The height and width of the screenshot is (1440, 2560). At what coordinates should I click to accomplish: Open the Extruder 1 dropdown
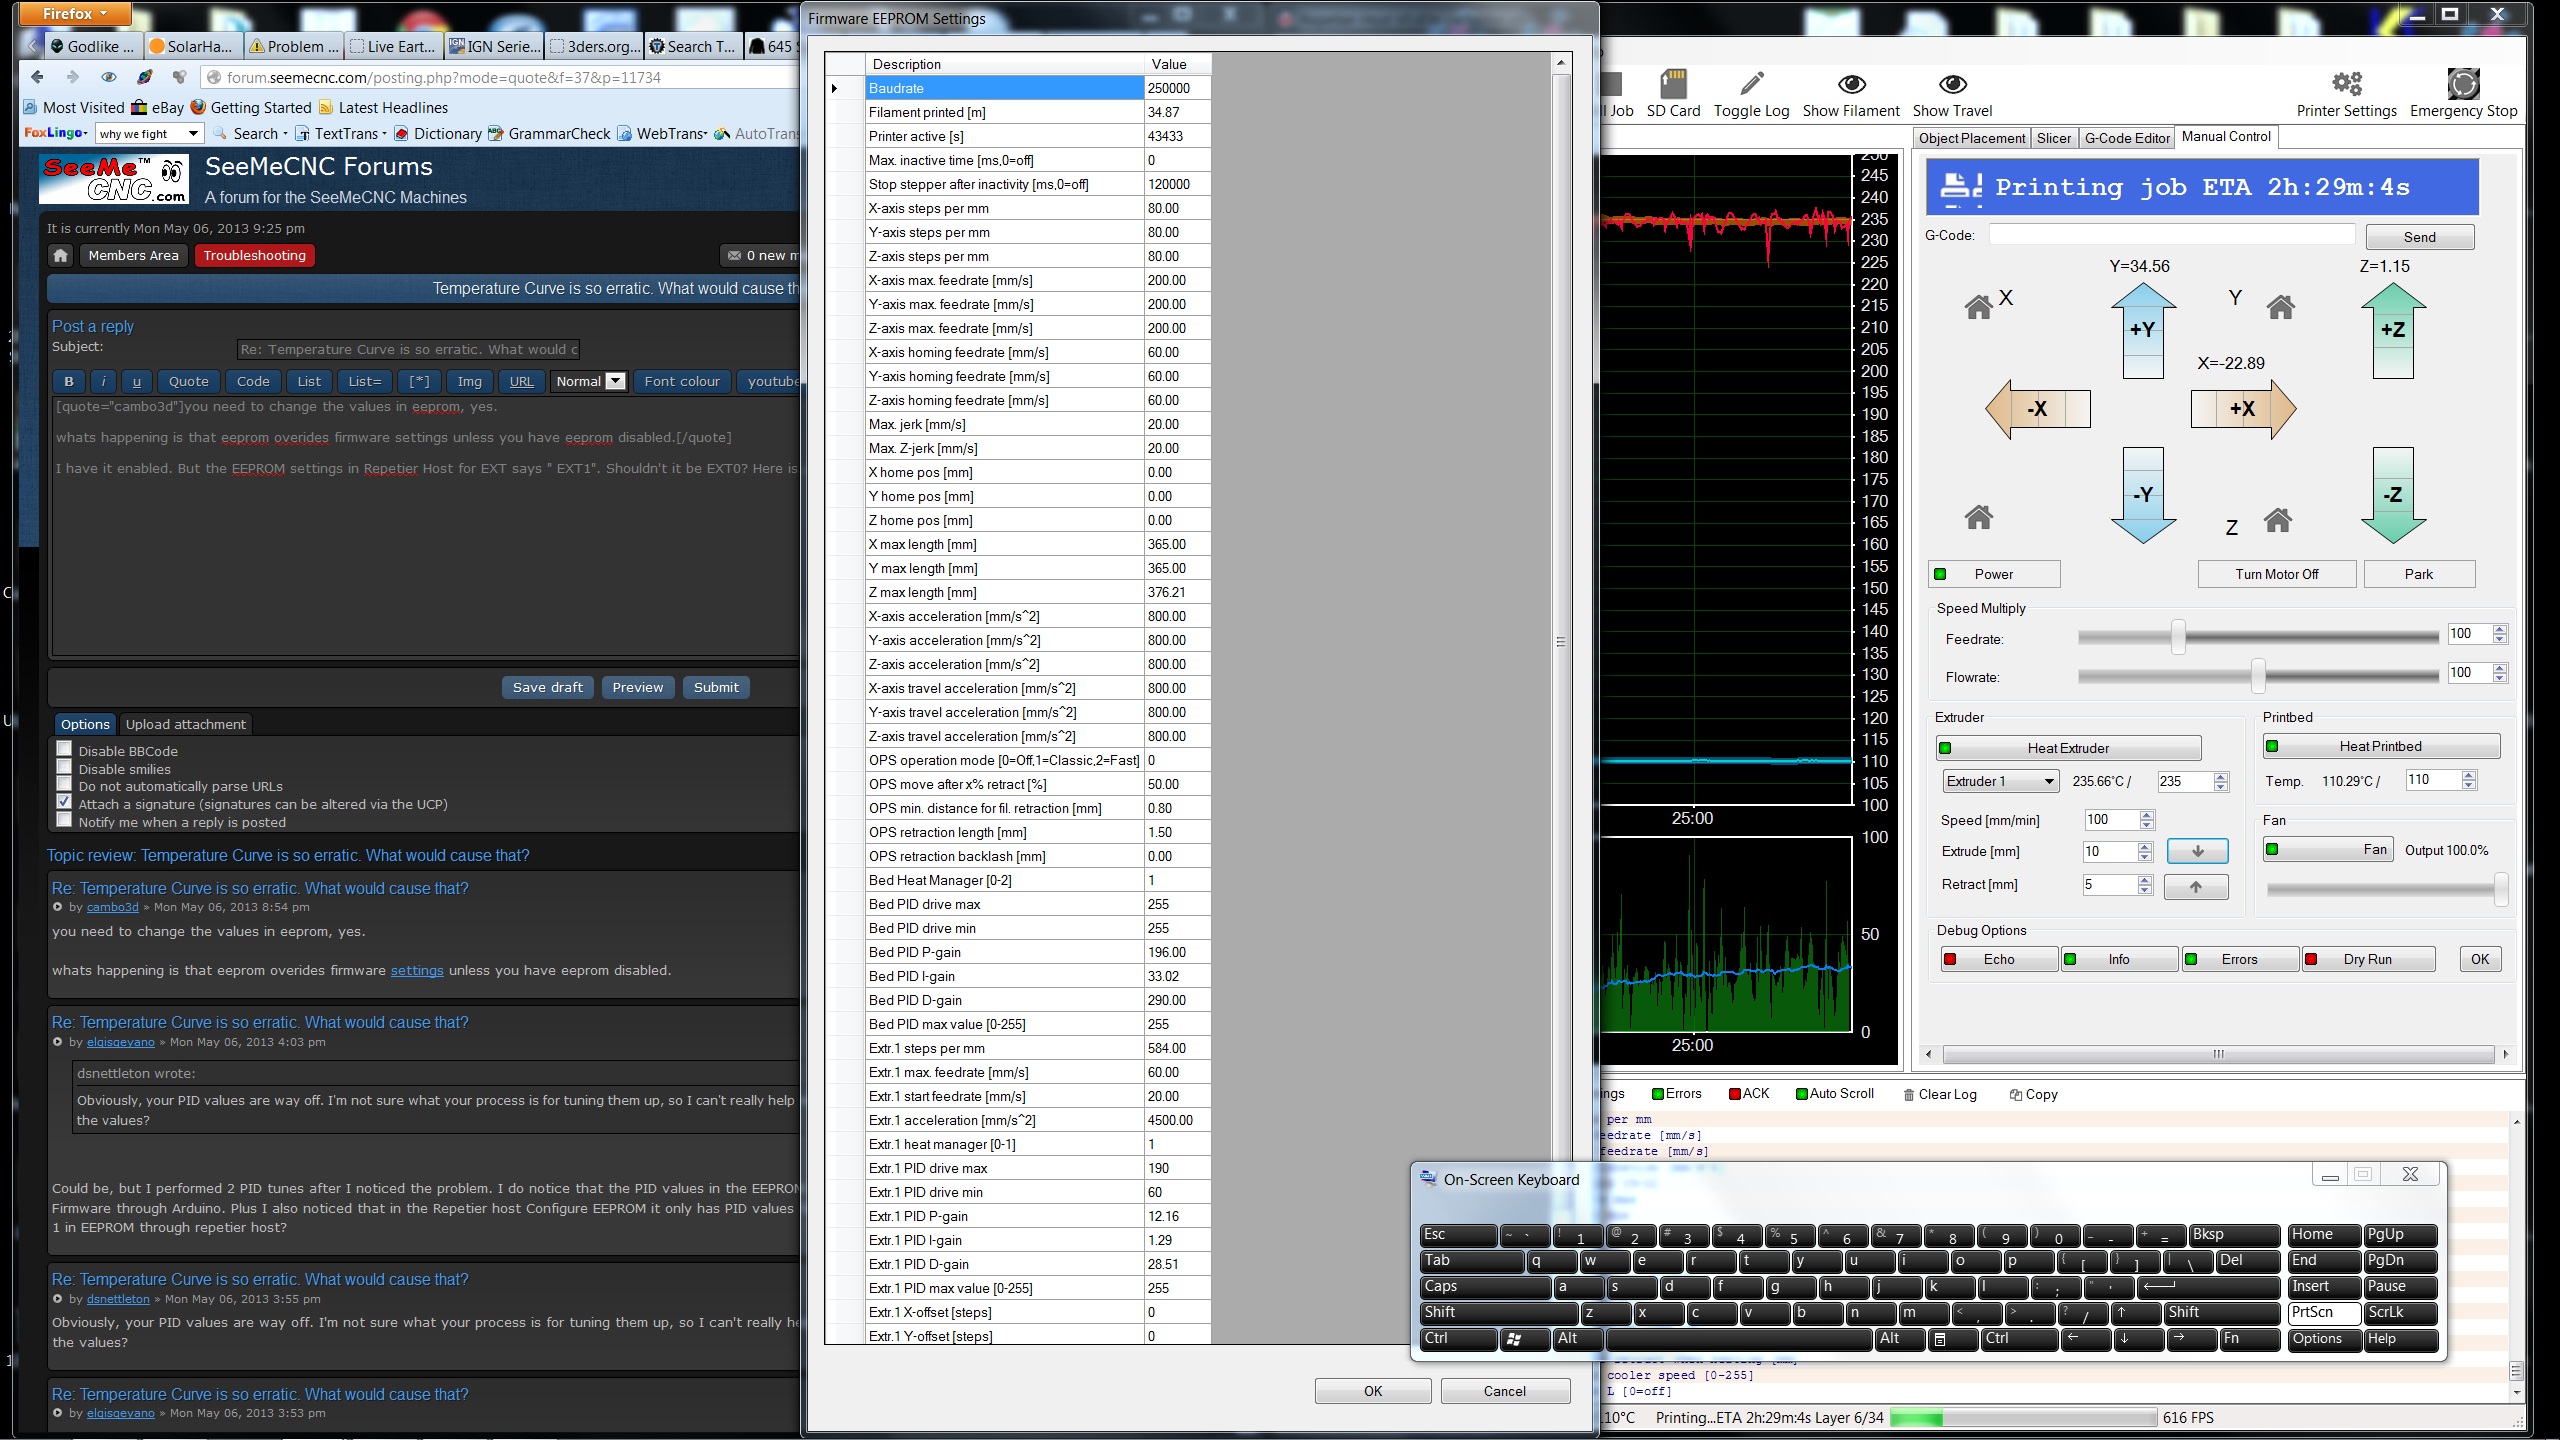pos(2000,781)
